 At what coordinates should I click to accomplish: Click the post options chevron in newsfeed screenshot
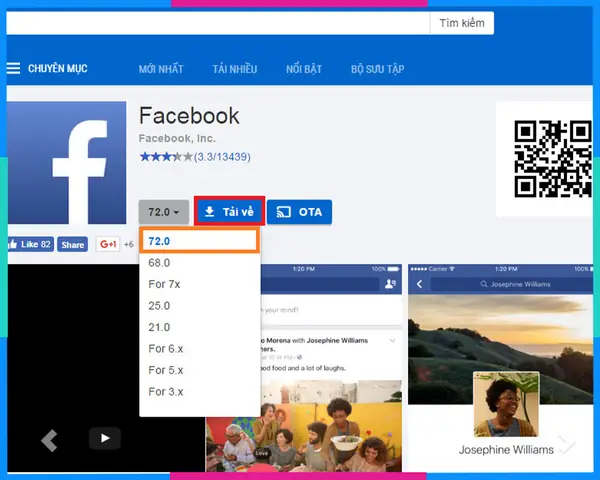pos(392,340)
